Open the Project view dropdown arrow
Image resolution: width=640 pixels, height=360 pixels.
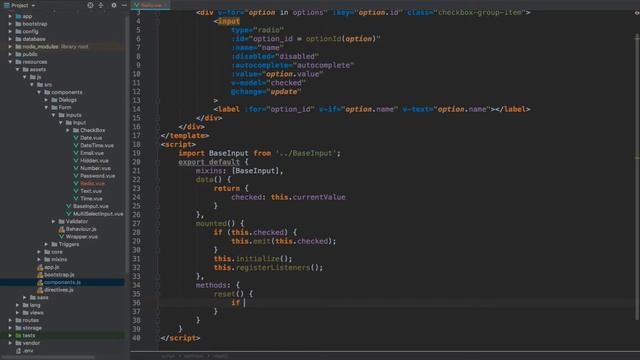coord(33,6)
